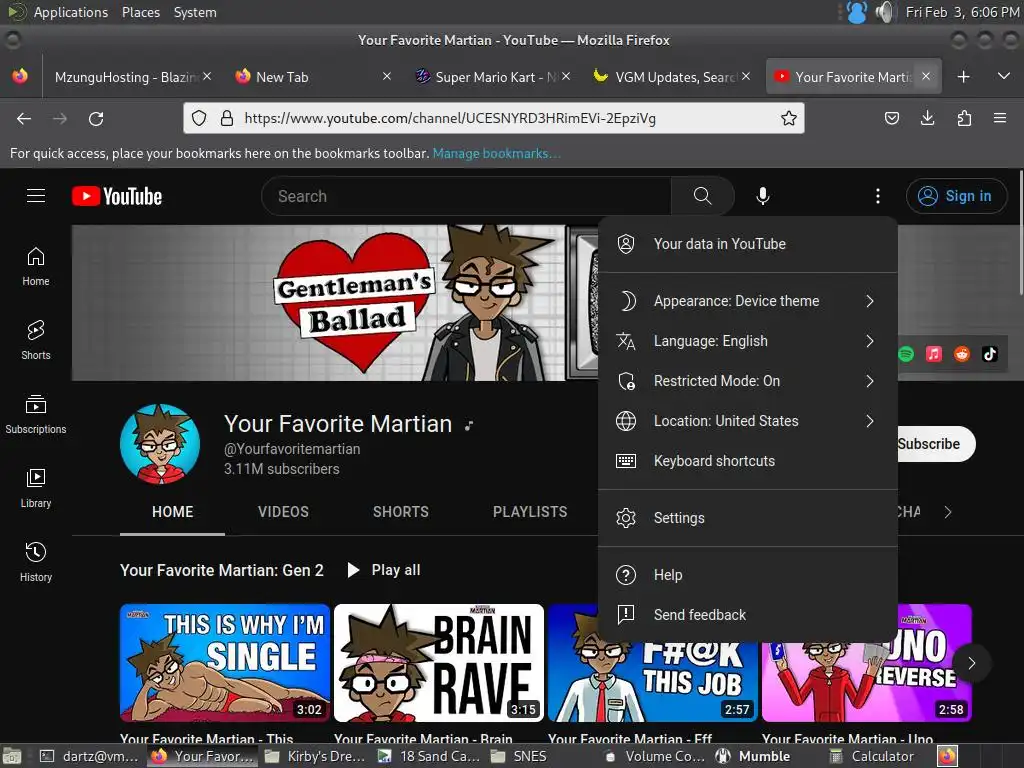1024x768 pixels.
Task: Click the Spotify link icon on banner
Action: click(x=906, y=354)
